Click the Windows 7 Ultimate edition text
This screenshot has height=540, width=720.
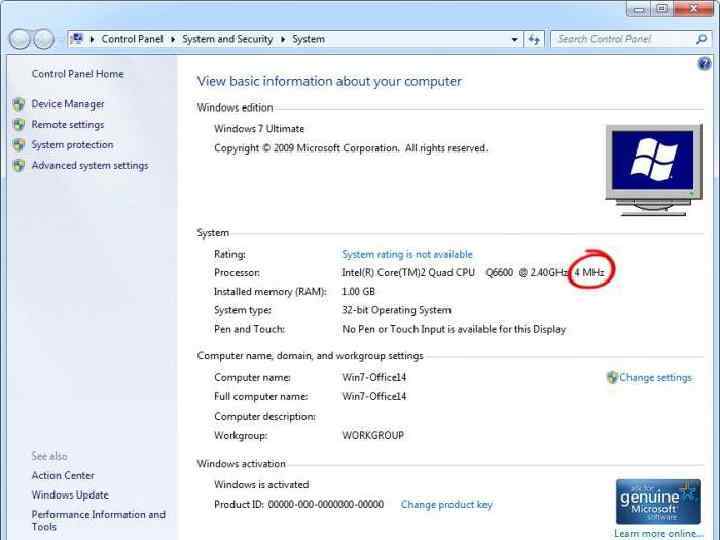[x=259, y=129]
